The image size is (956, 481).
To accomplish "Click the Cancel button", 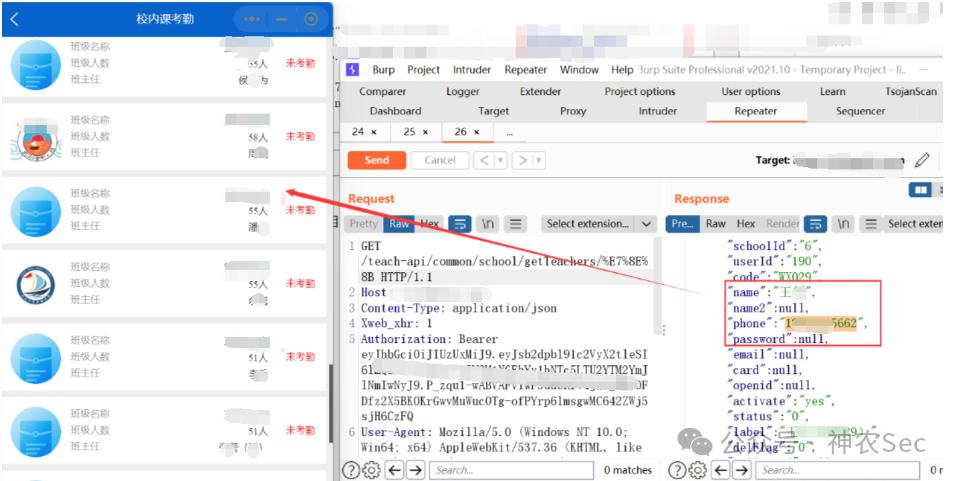I will click(440, 160).
